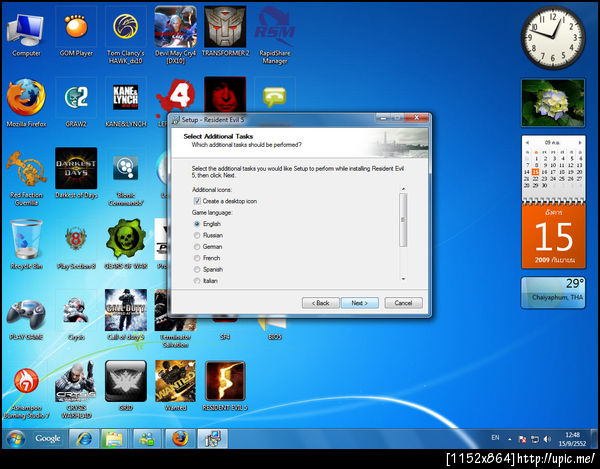
Task: Click the Back button in Setup
Action: pos(320,303)
